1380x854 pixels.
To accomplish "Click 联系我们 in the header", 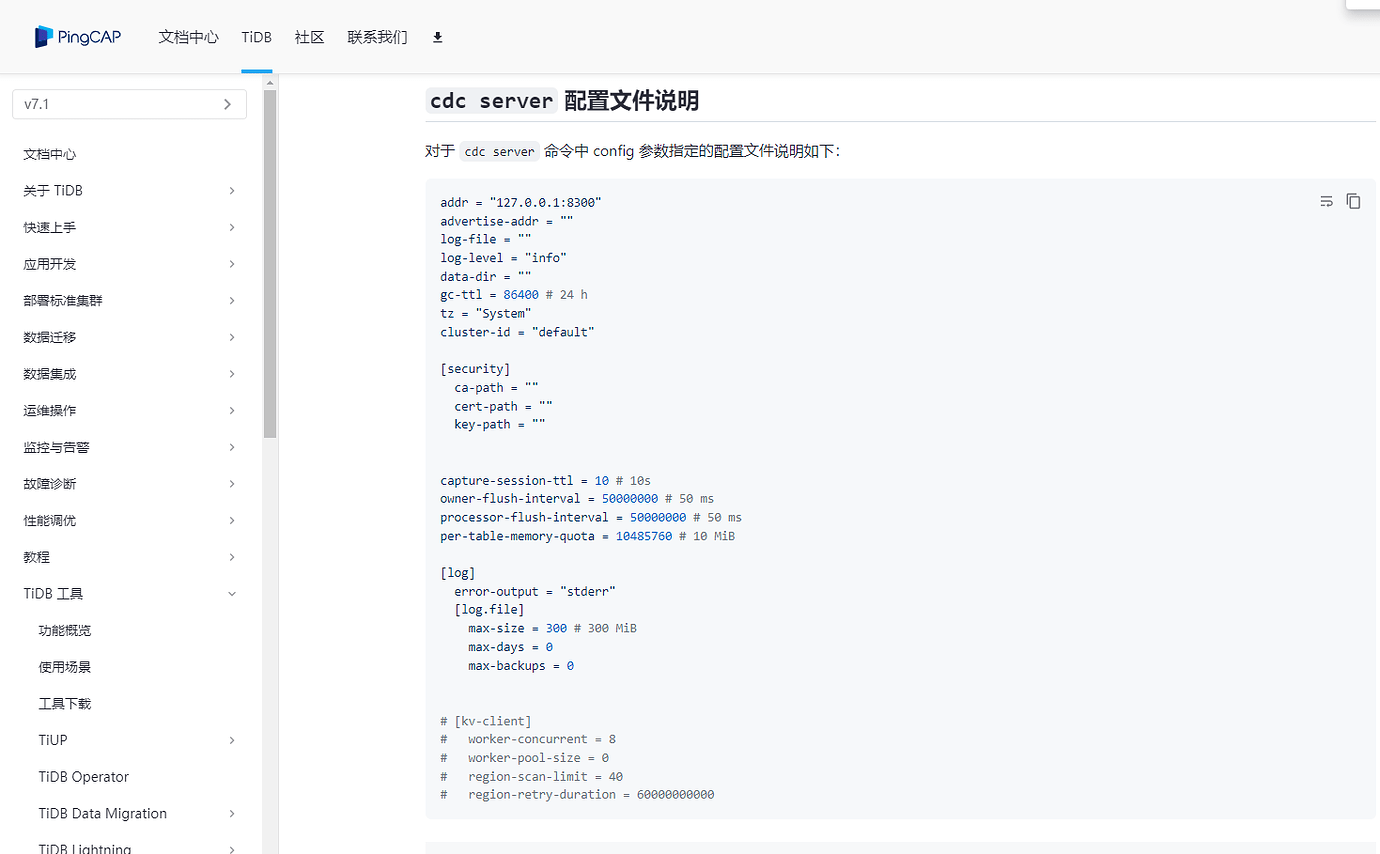I will [377, 37].
